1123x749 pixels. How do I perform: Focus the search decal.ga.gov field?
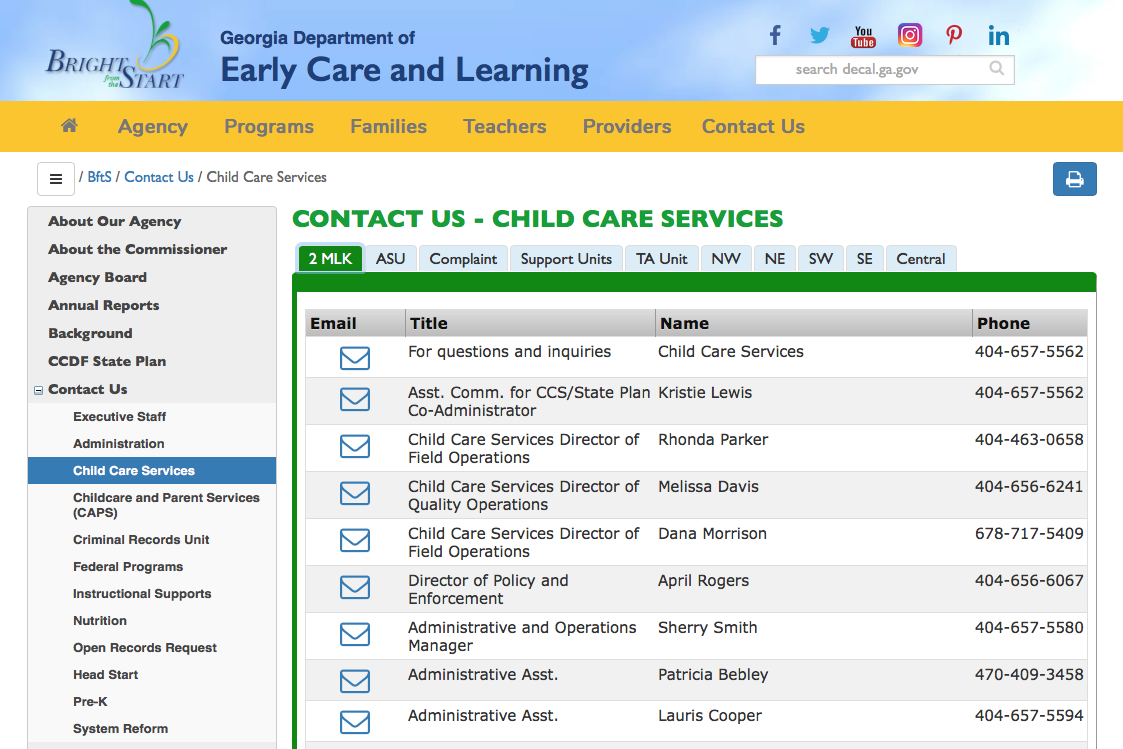click(885, 69)
